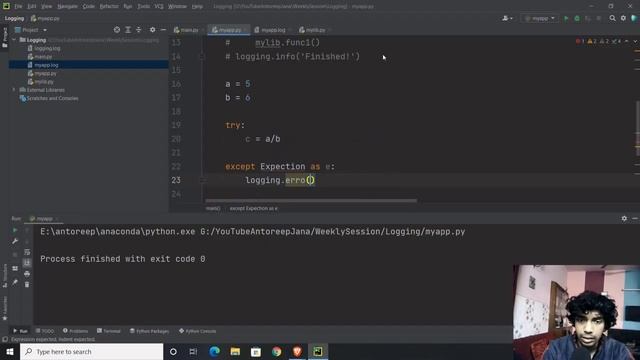Switch to main.py editor tab
This screenshot has width=640, height=360.
tap(186, 30)
